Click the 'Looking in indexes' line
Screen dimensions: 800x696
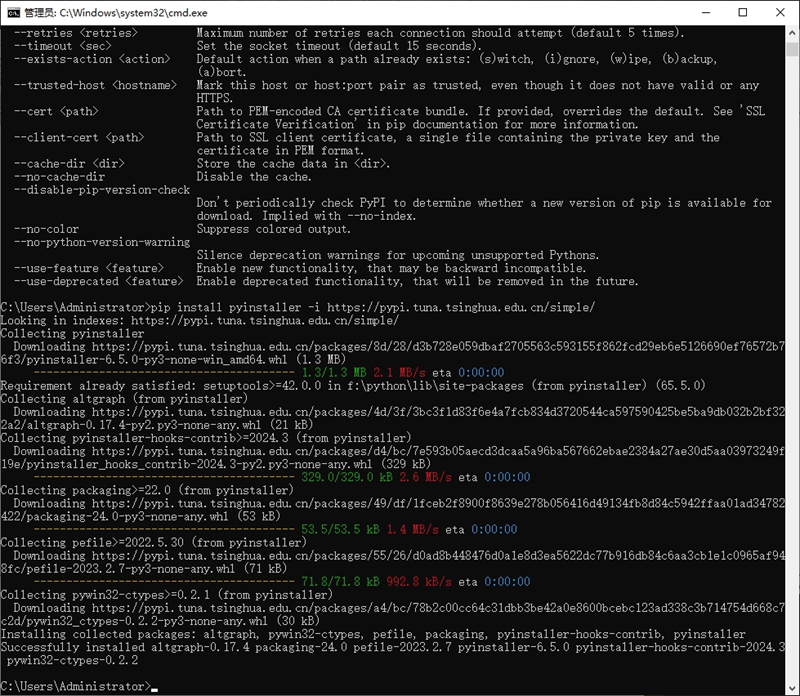coord(199,321)
